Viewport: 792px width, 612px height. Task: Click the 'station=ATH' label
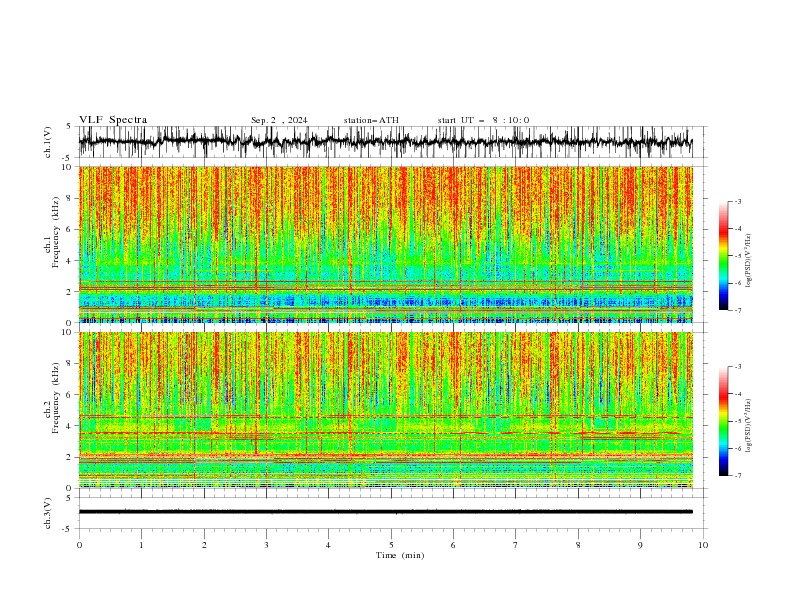point(371,120)
